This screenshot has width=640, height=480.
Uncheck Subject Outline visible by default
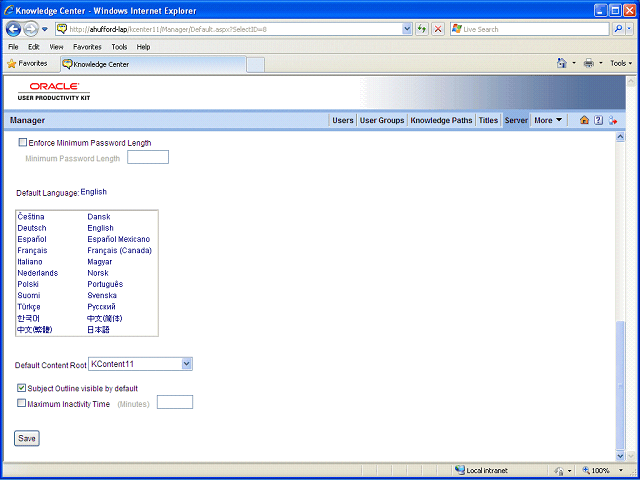(x=21, y=388)
